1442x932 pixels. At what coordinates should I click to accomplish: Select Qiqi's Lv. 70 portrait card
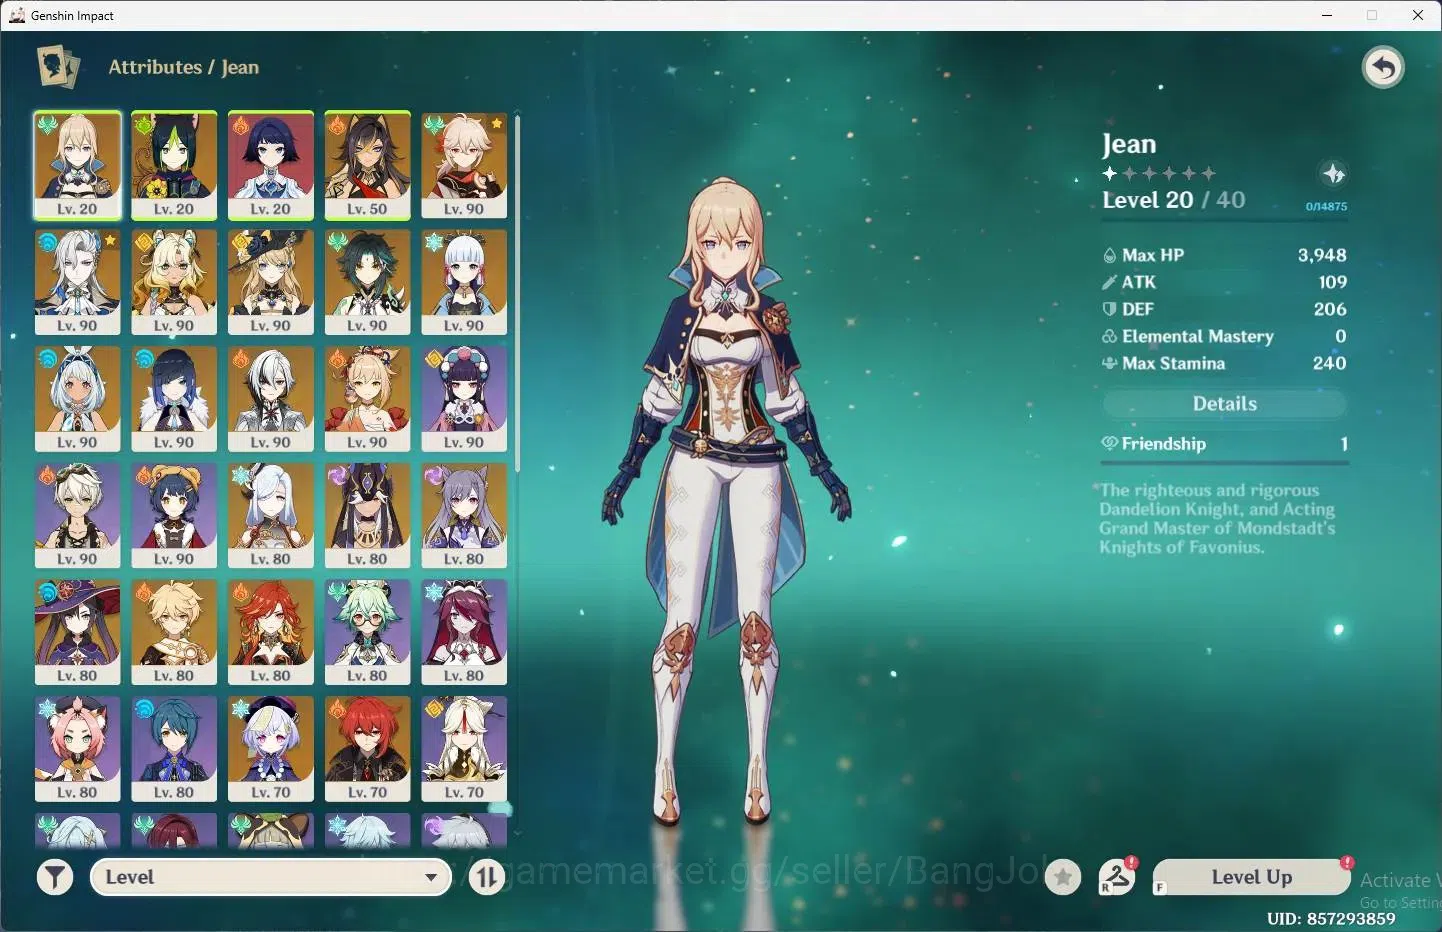coord(270,750)
